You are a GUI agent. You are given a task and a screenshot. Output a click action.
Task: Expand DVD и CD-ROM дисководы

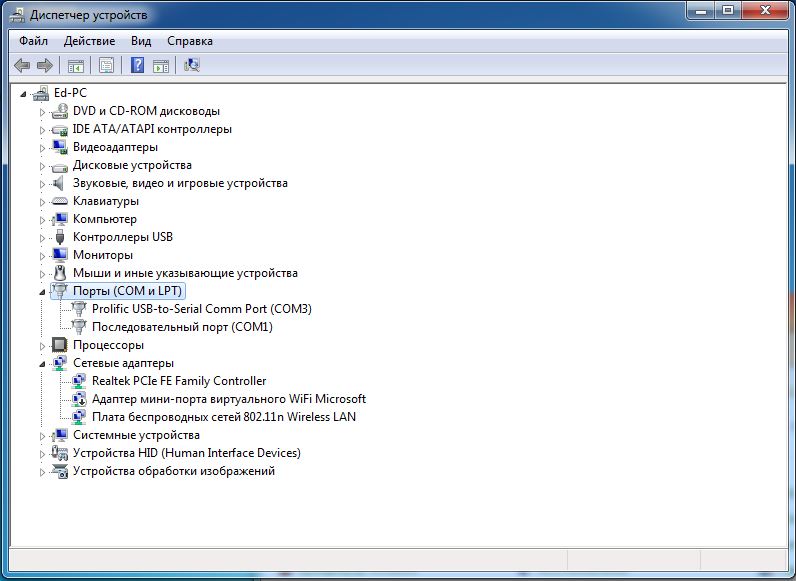click(x=43, y=112)
